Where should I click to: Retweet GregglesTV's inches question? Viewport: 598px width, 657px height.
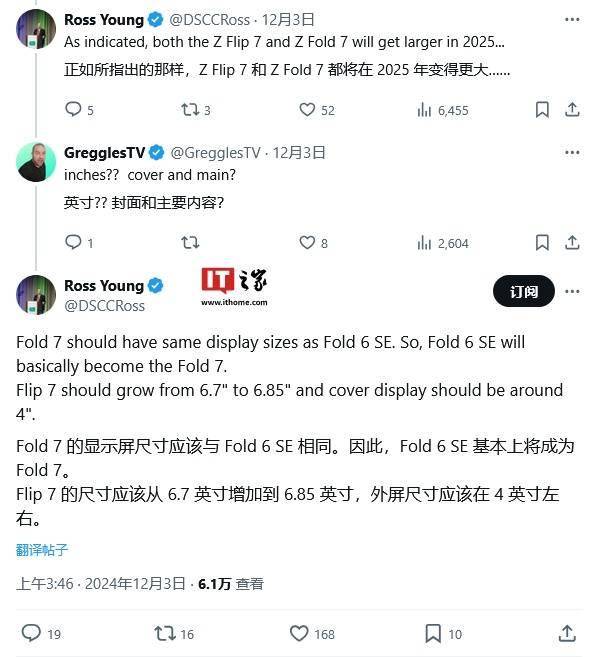click(190, 242)
